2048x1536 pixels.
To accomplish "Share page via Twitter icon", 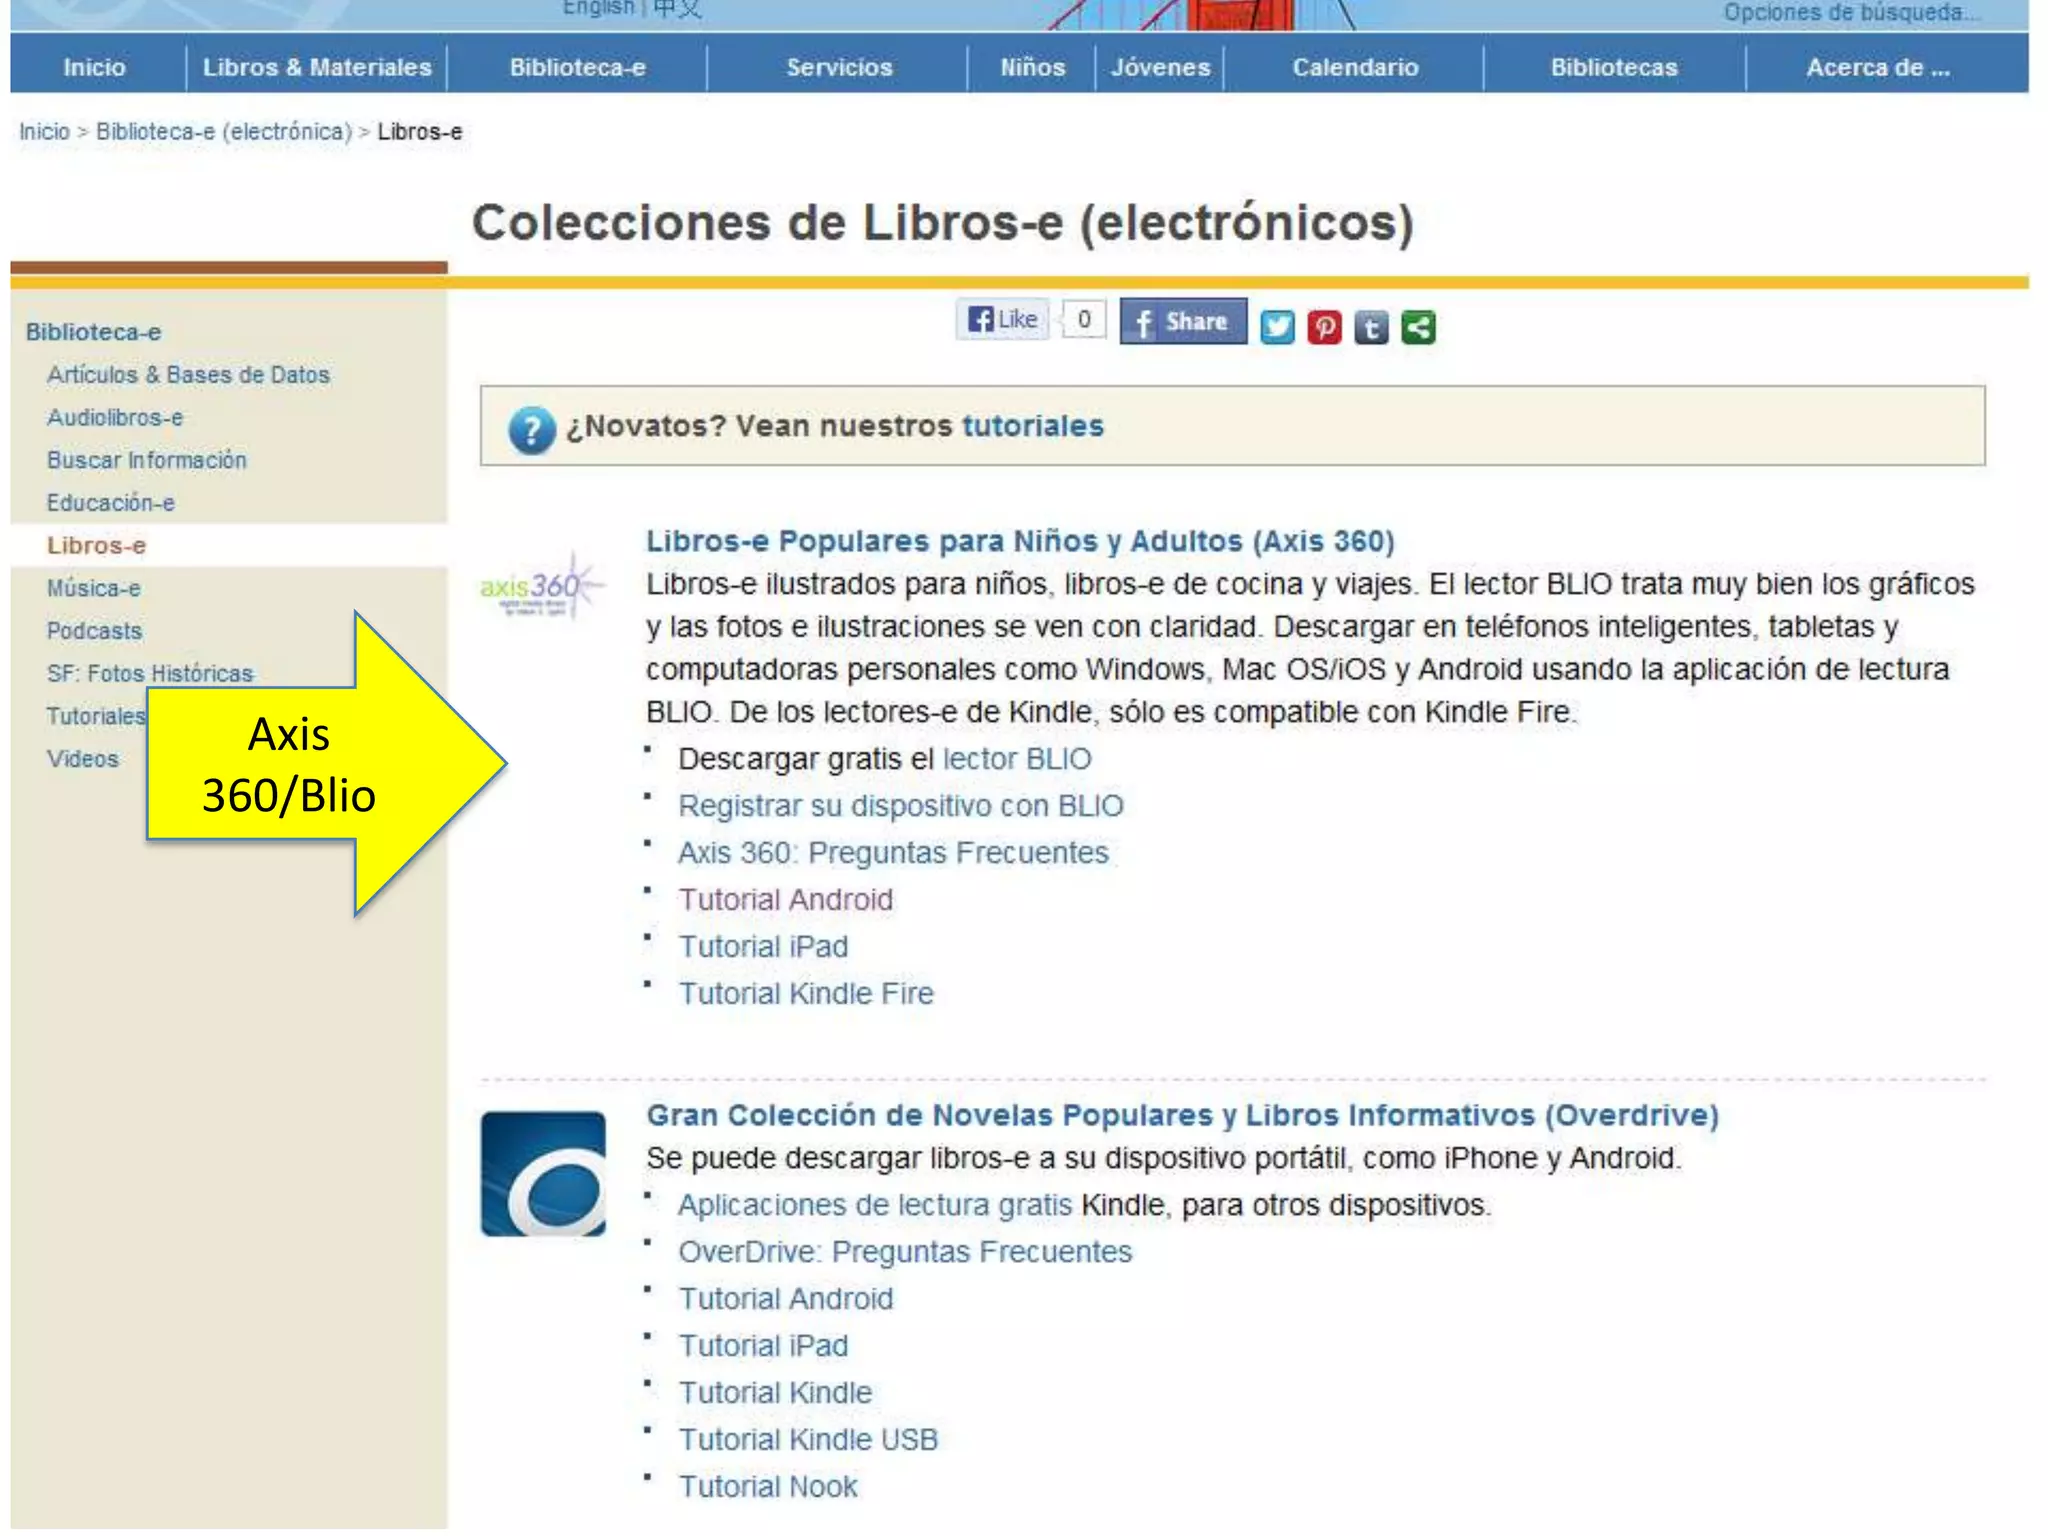I will click(x=1277, y=327).
